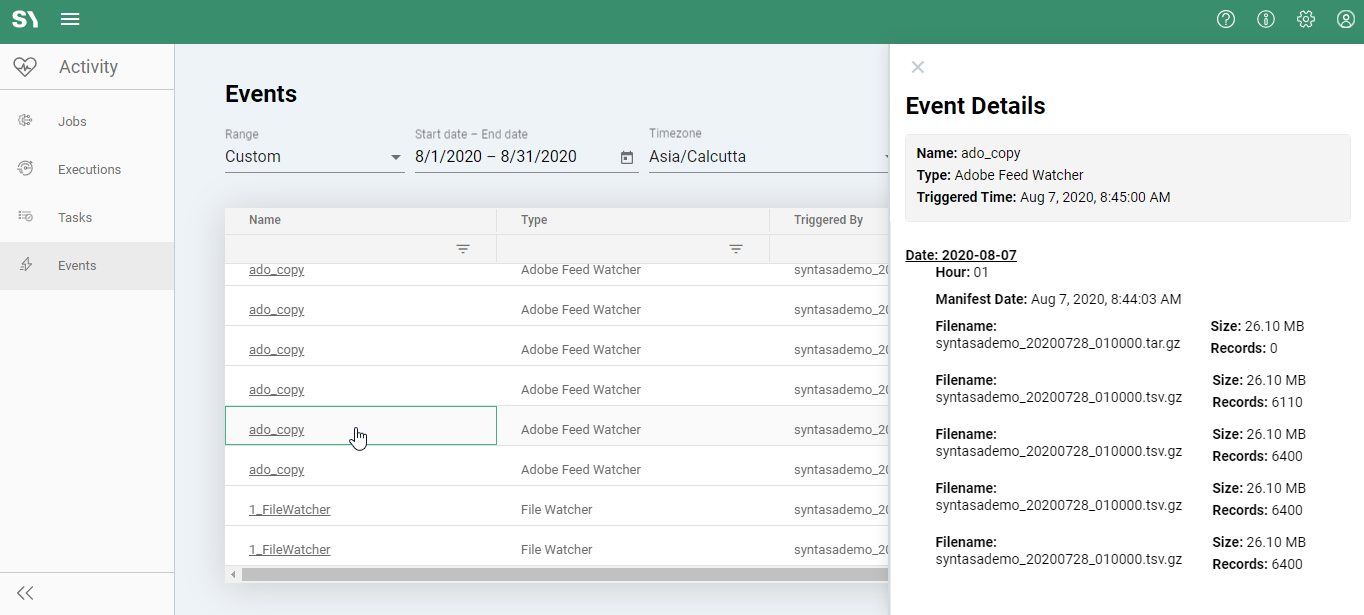This screenshot has width=1364, height=615.
Task: Open the Range dropdown showing Custom
Action: pos(314,156)
